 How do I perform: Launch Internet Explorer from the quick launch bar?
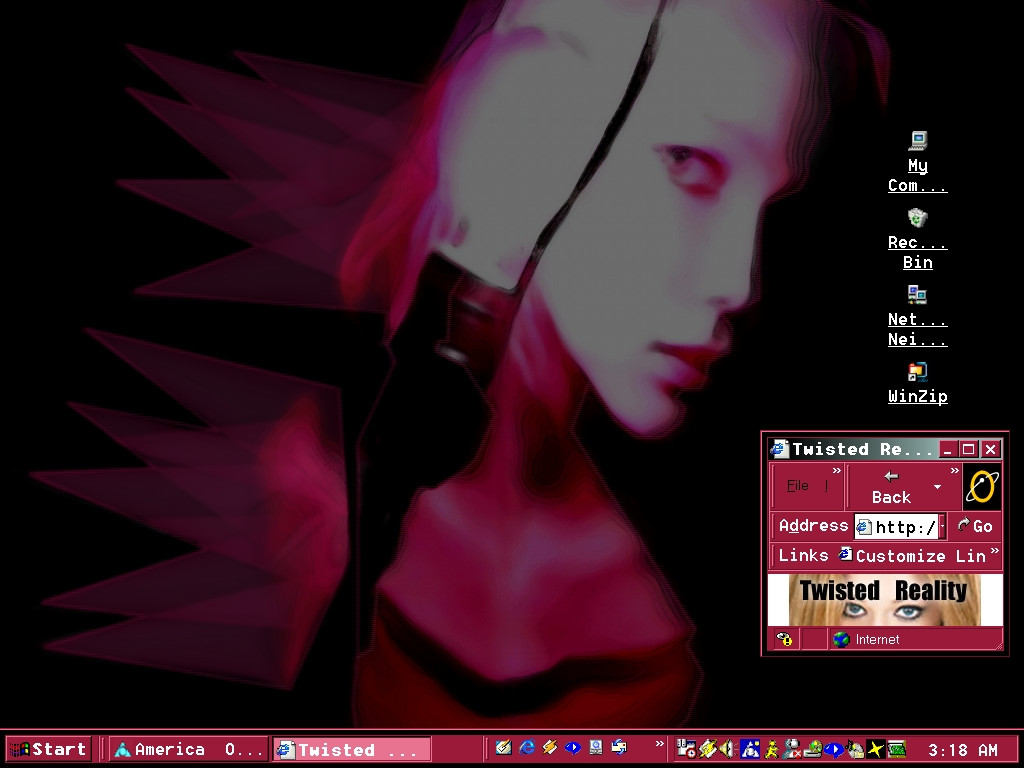pyautogui.click(x=527, y=747)
